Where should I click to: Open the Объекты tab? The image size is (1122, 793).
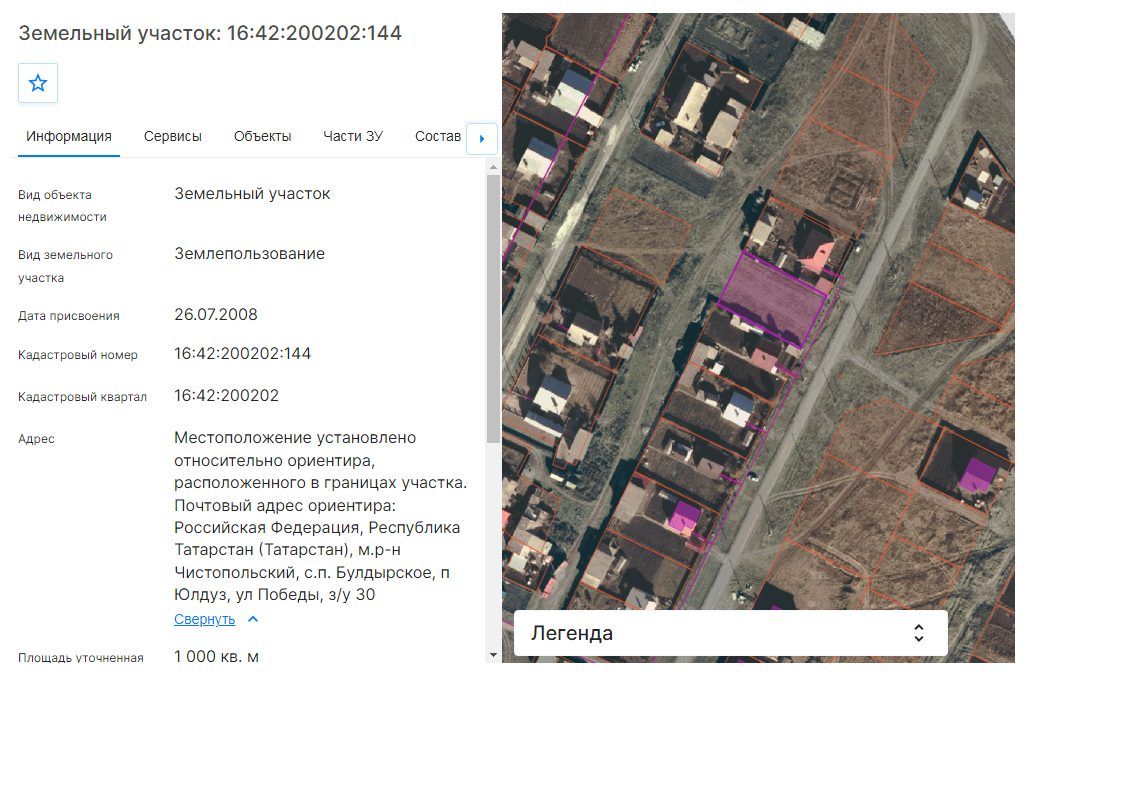[x=263, y=136]
